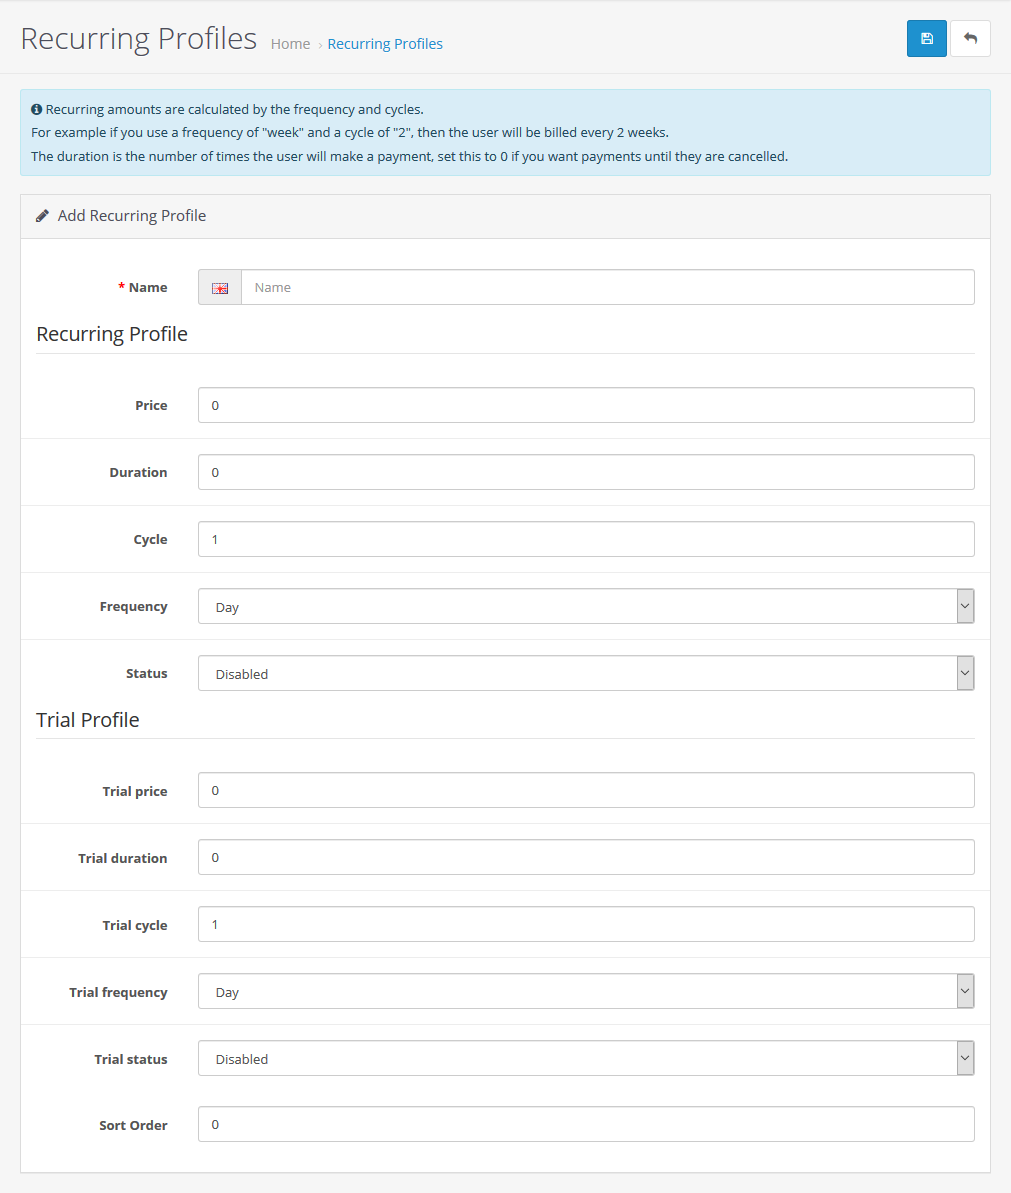Select the Trial price input field

pyautogui.click(x=586, y=790)
